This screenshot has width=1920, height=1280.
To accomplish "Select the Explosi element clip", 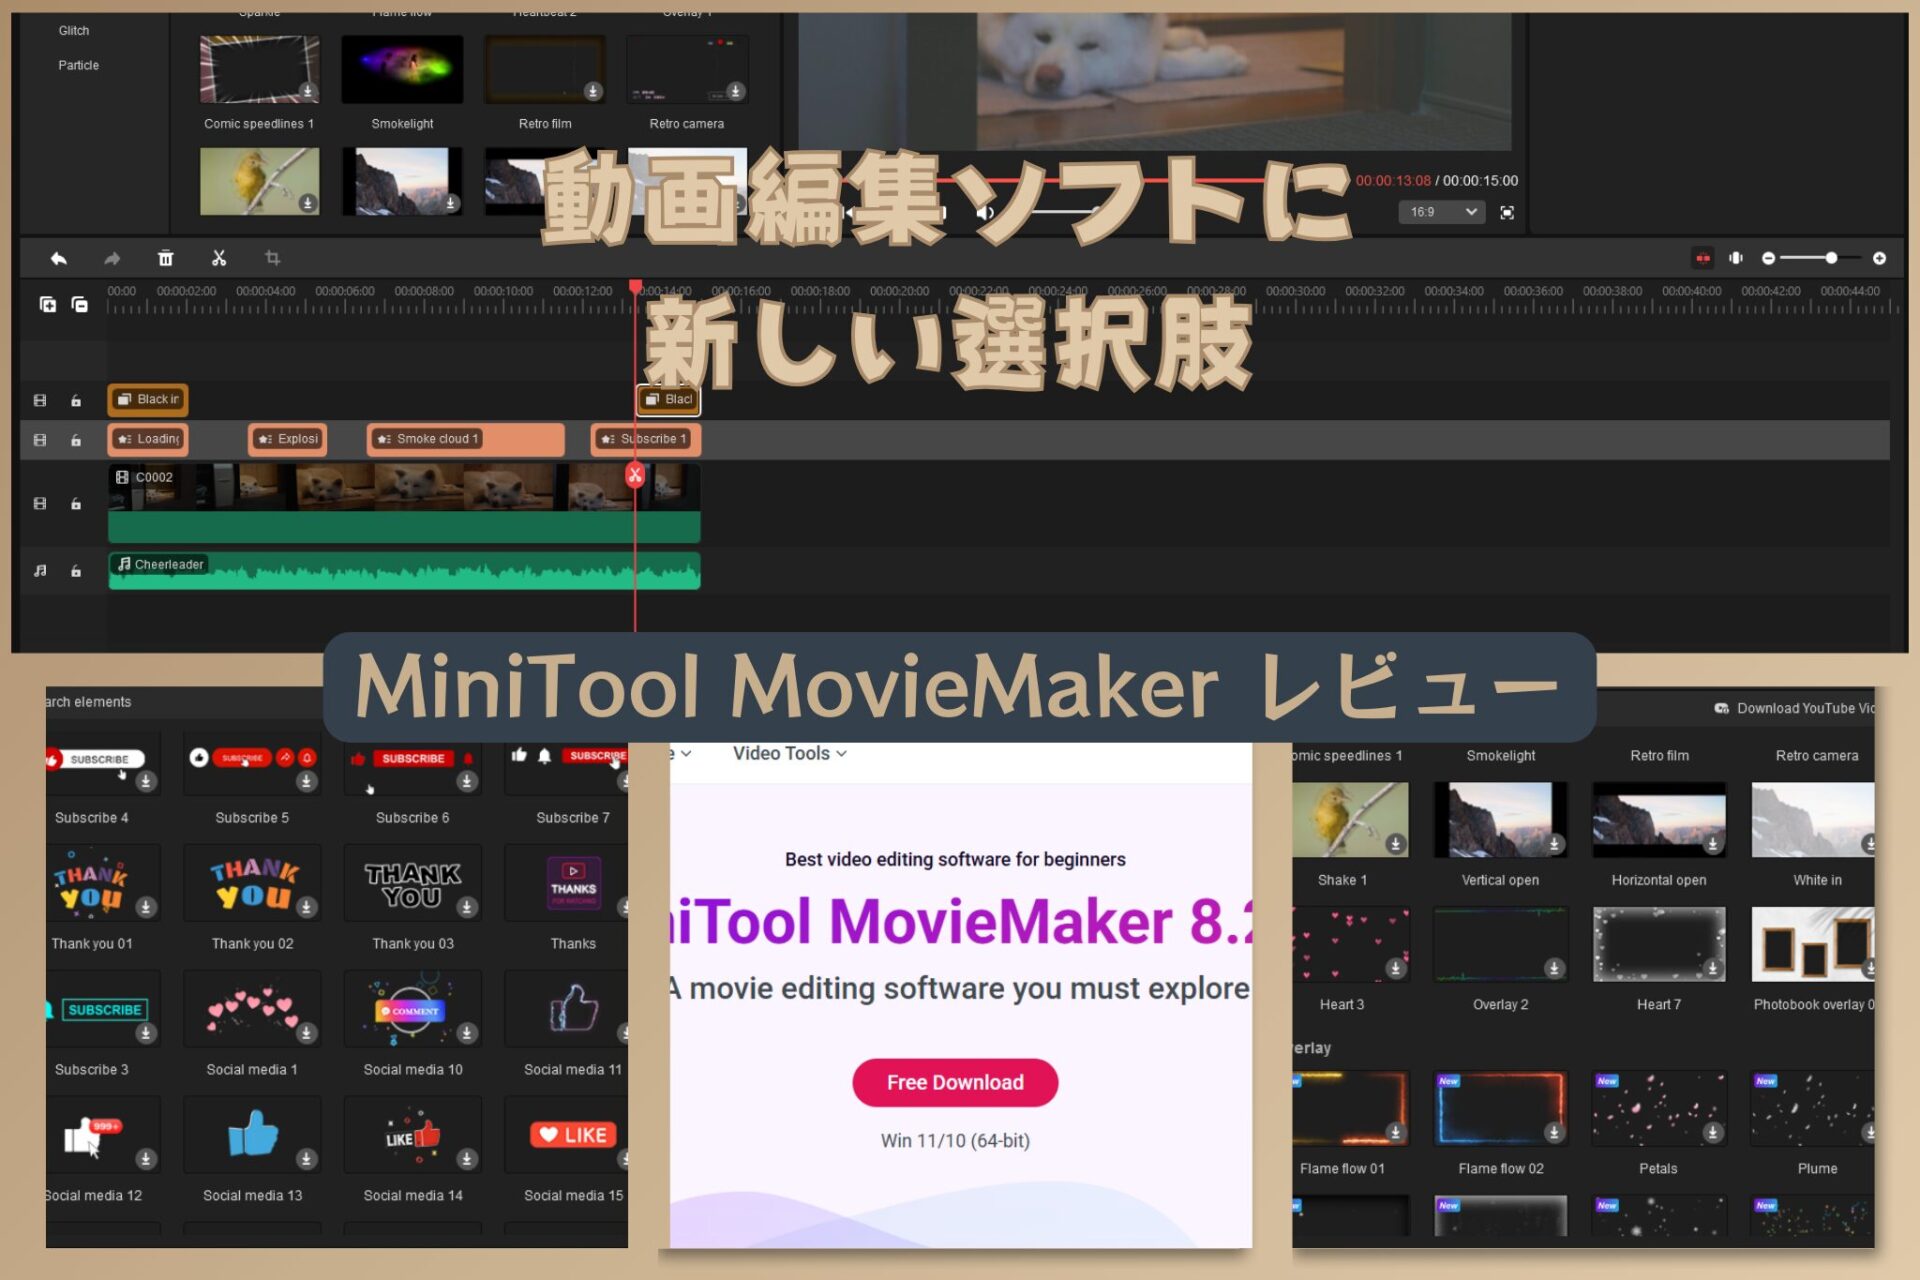I will tap(287, 439).
